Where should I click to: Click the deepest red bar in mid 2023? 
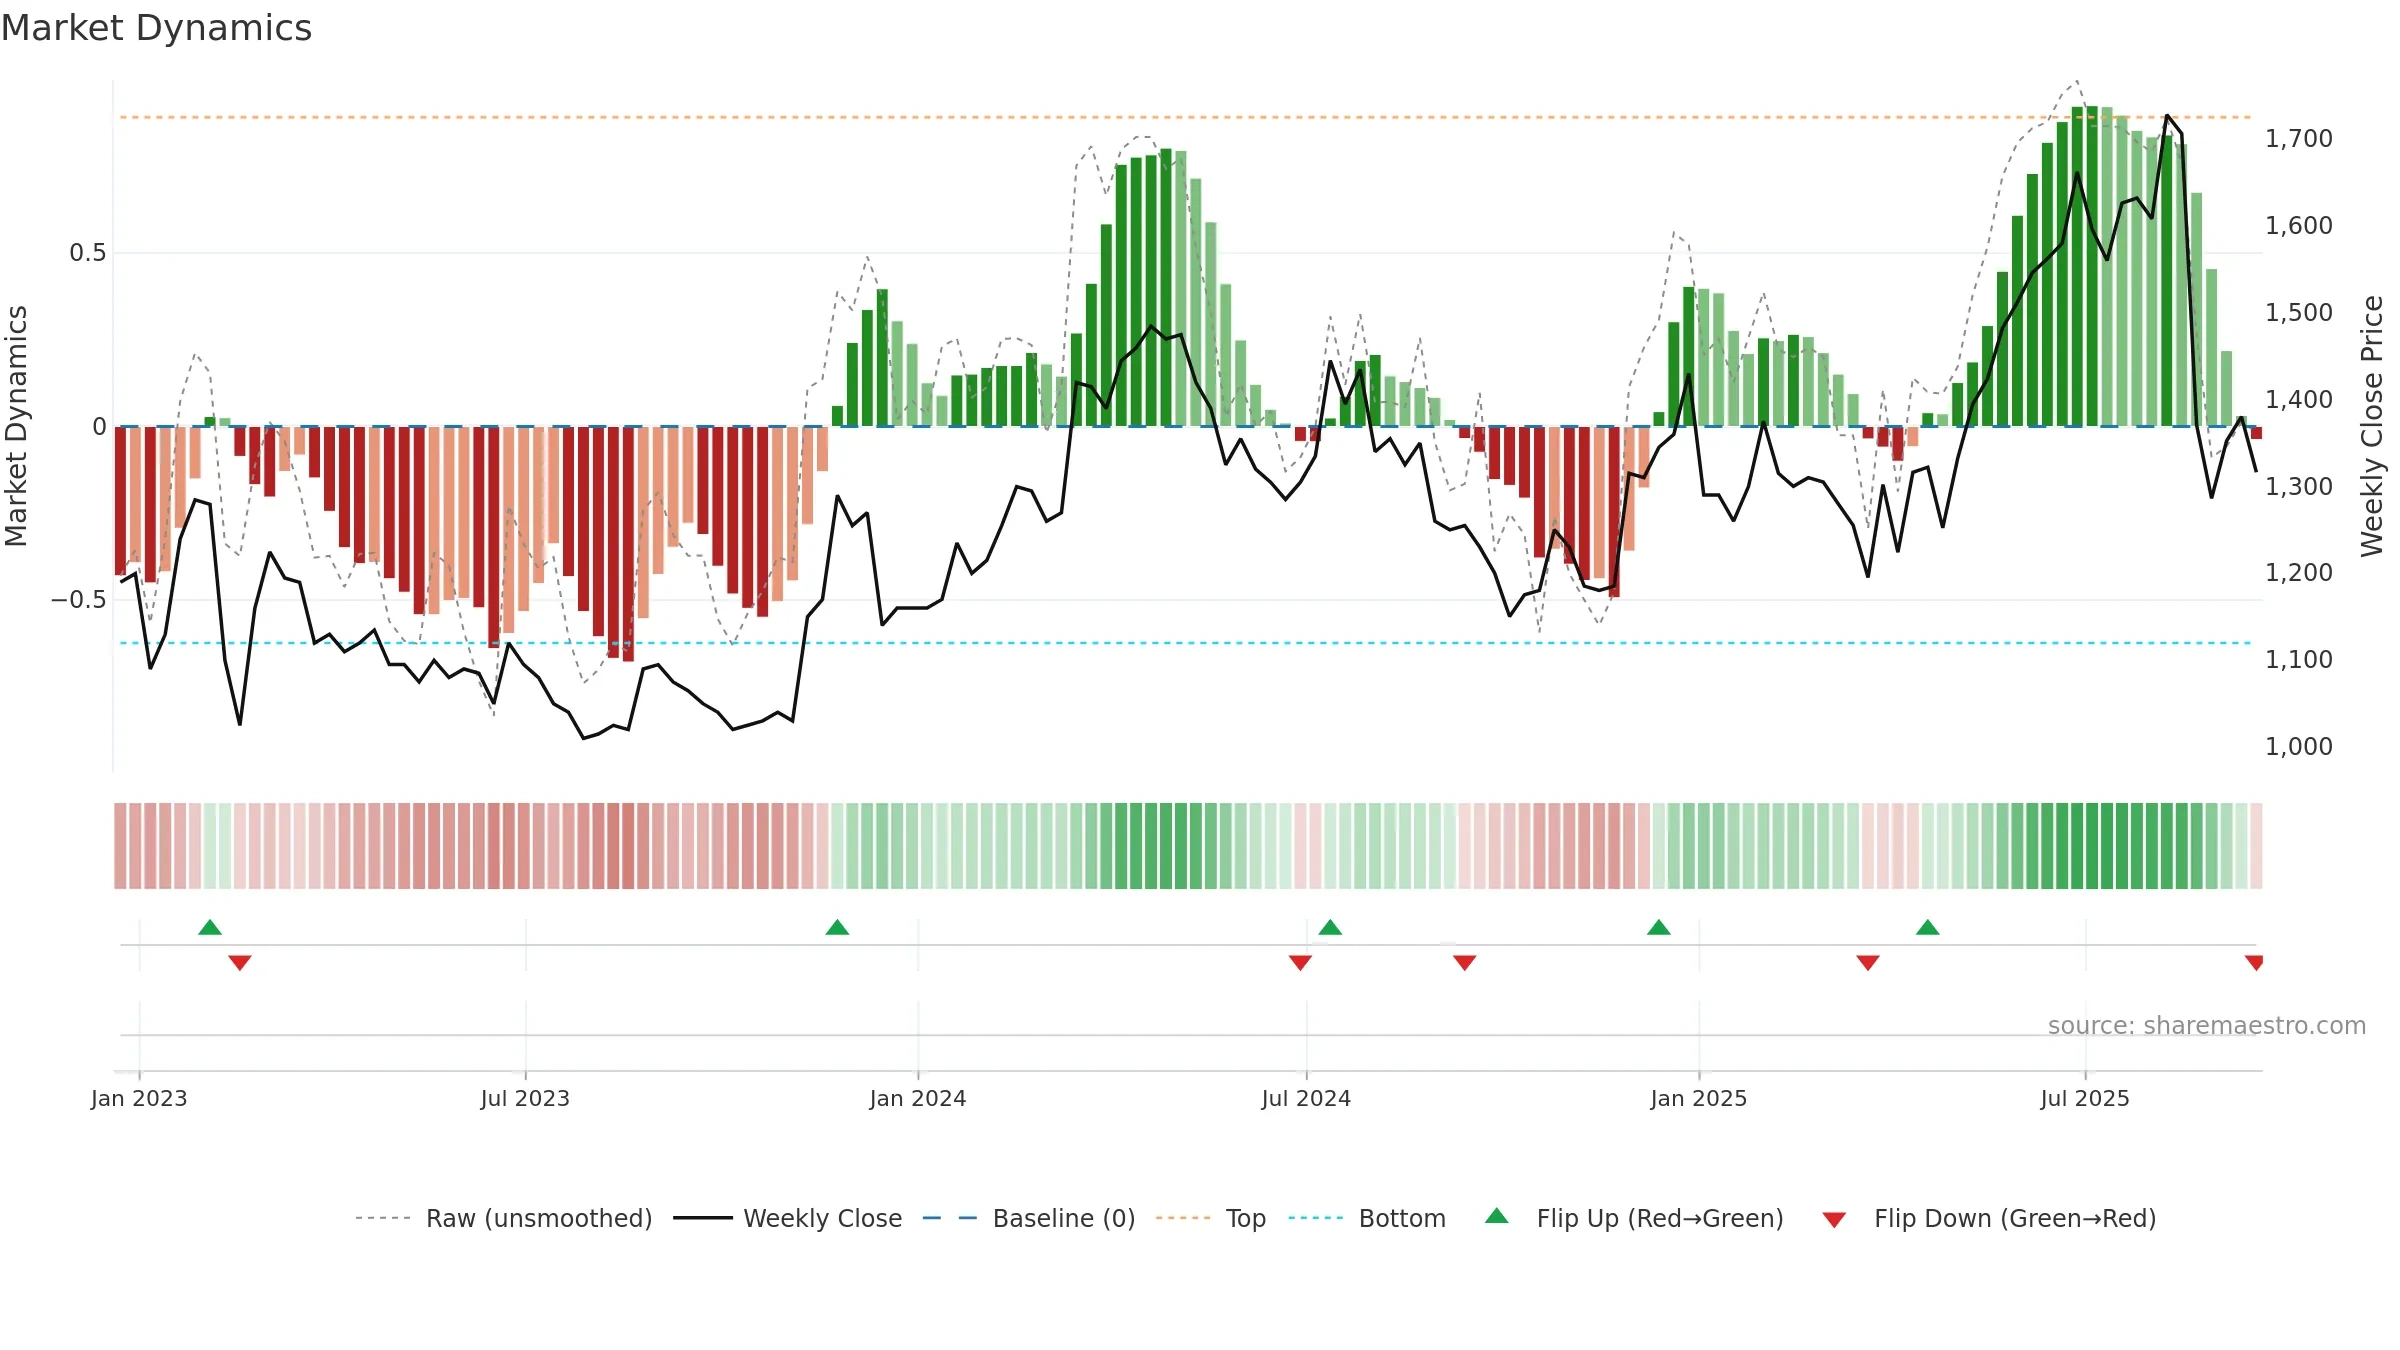[628, 544]
